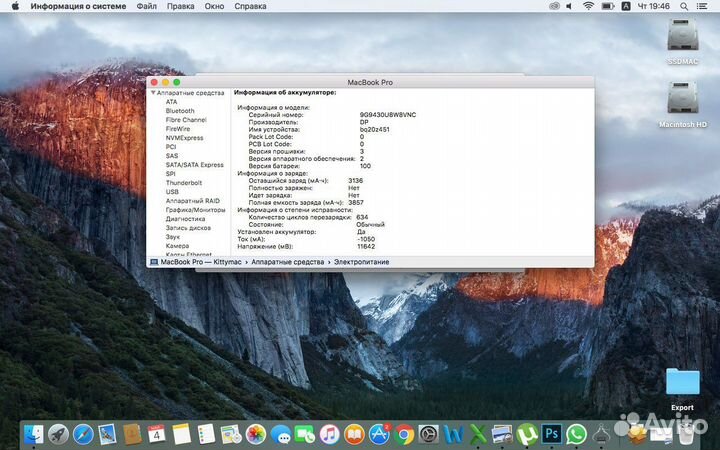Screen dimensions: 720x450
Task: Launch Google Chrome from the dock
Action: pos(404,434)
